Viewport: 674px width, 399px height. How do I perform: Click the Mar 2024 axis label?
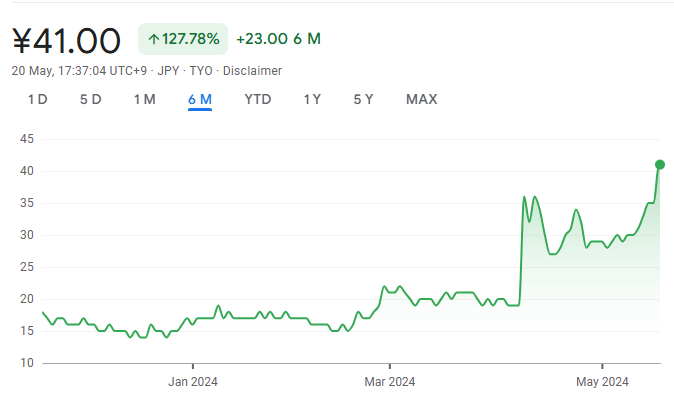coord(389,381)
